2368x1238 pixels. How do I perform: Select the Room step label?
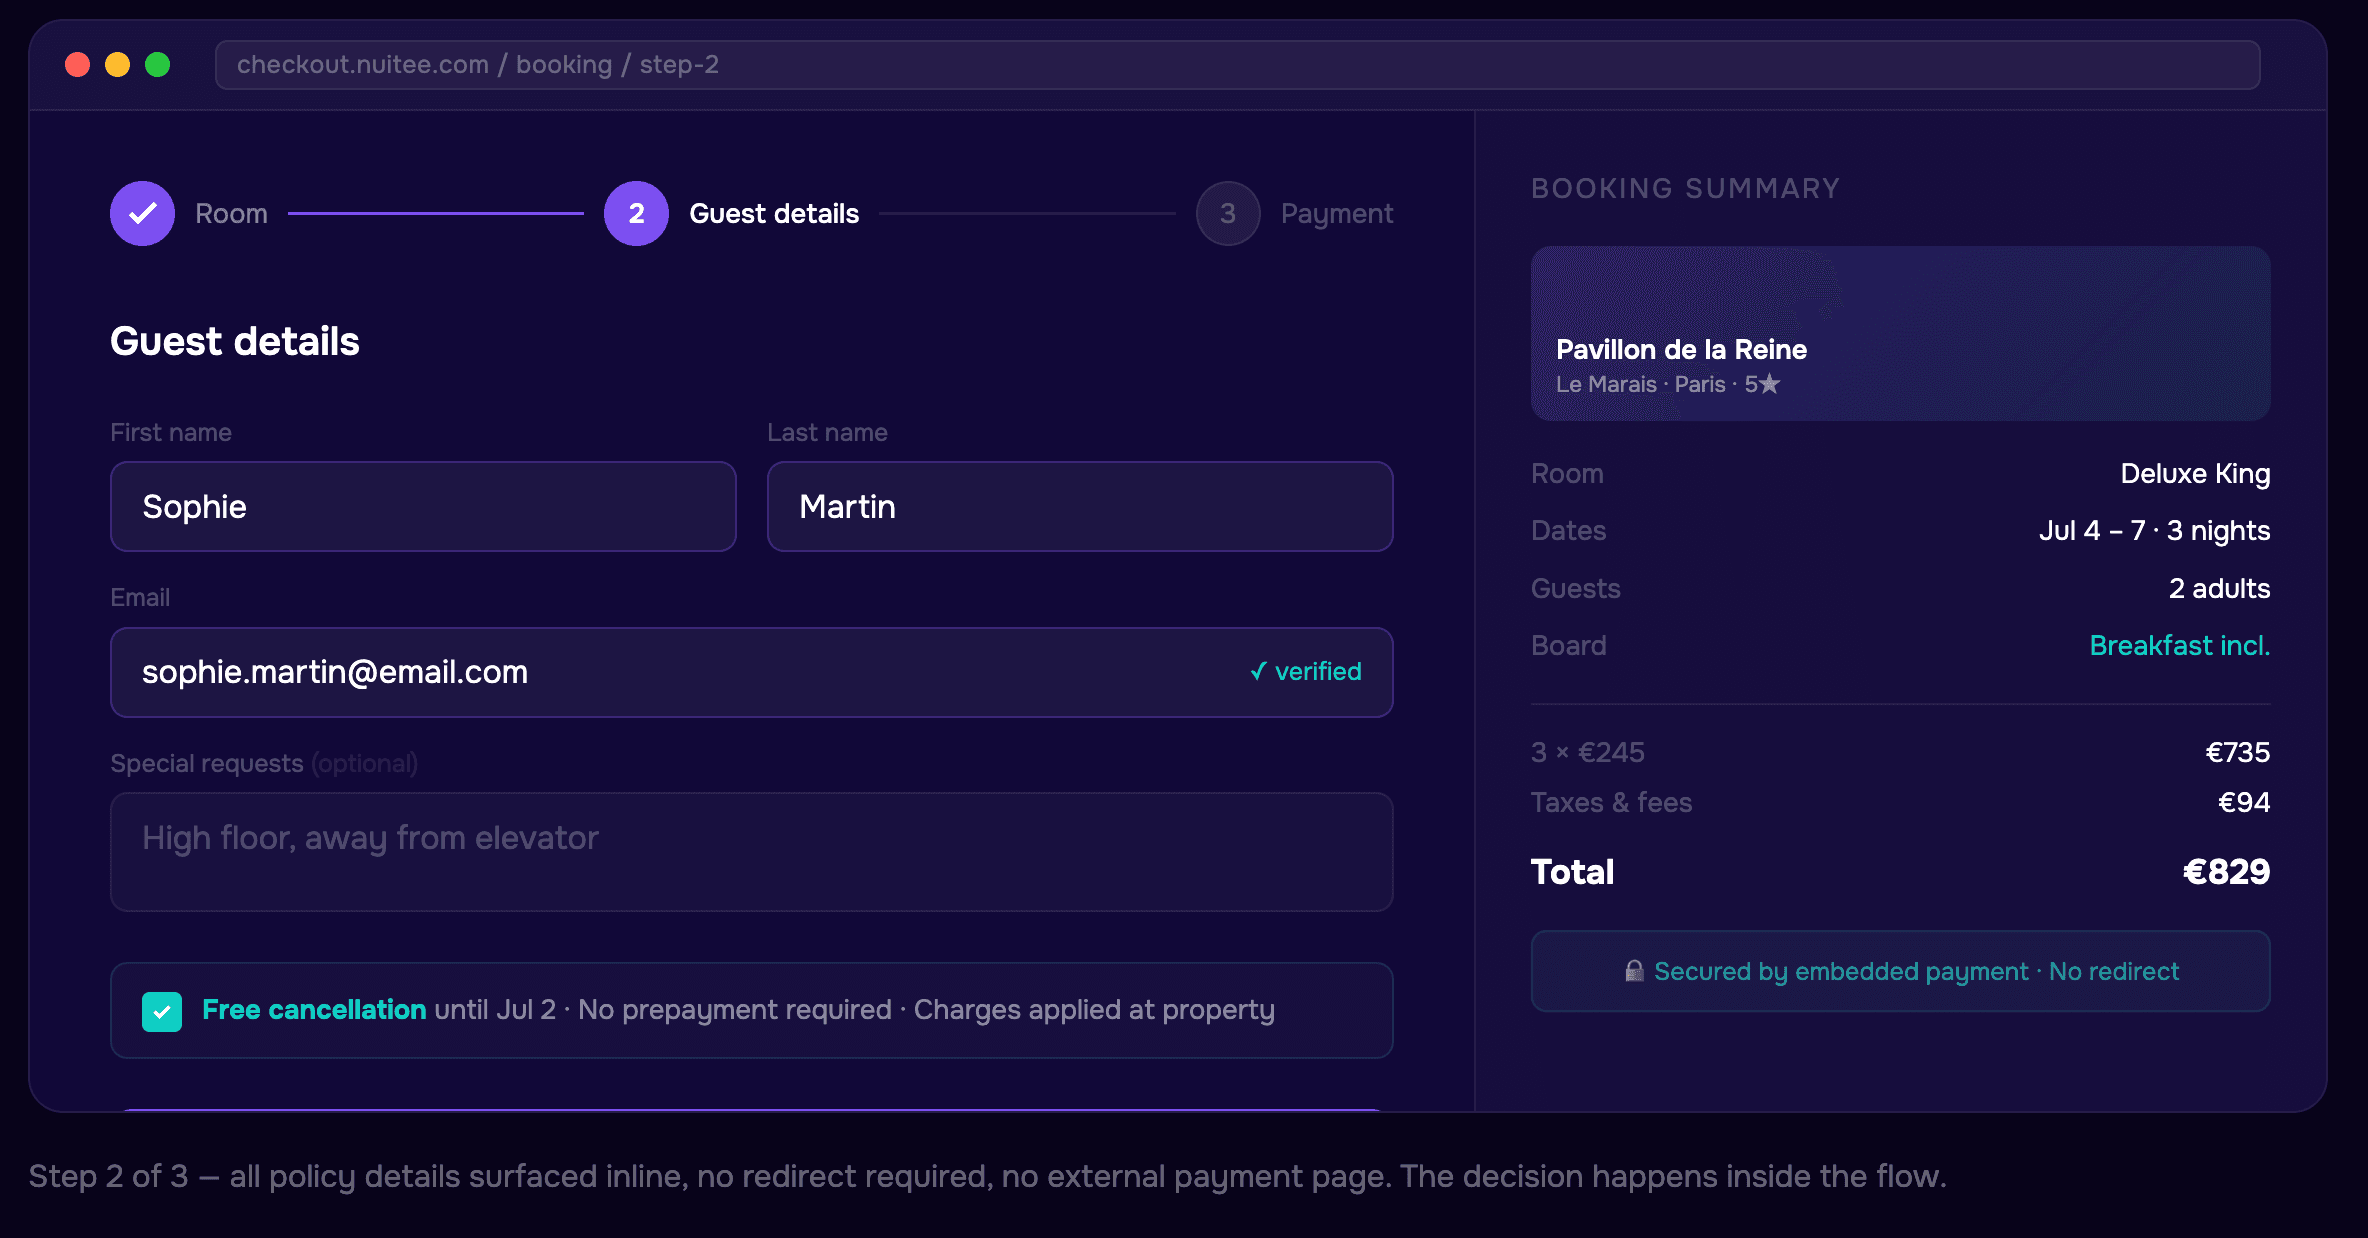tap(231, 214)
